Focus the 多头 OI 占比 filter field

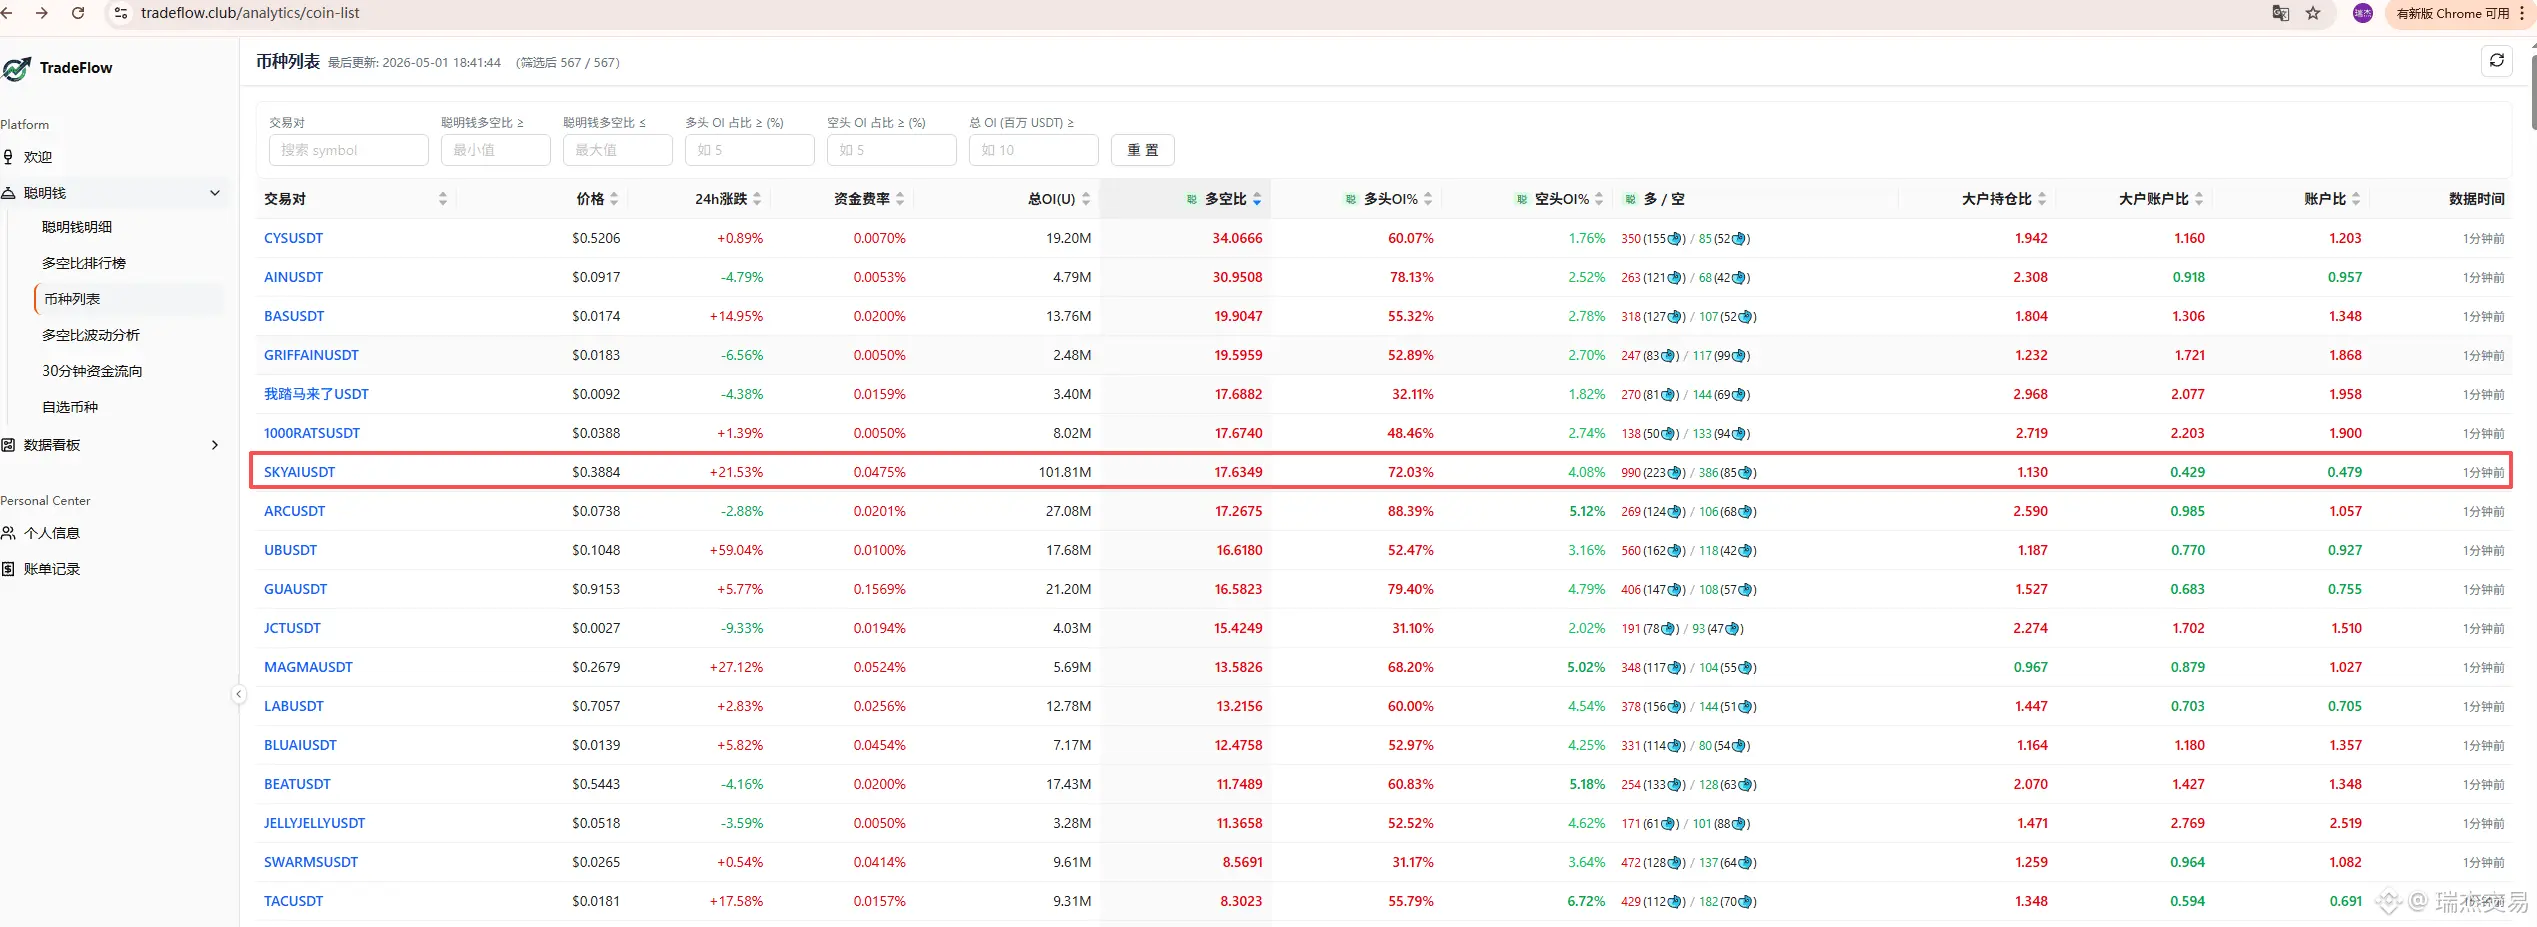[x=750, y=150]
